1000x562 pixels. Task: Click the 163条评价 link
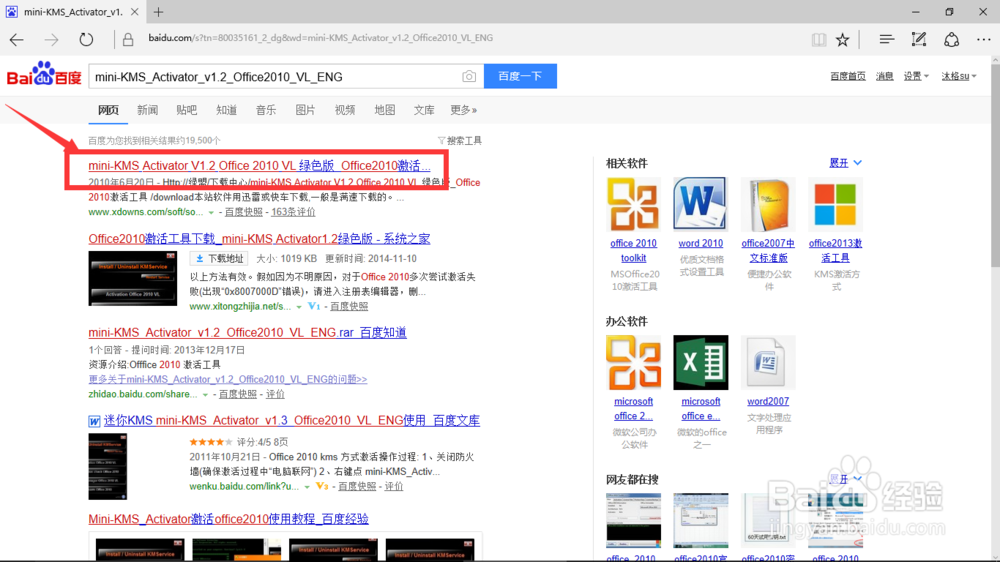(x=293, y=212)
